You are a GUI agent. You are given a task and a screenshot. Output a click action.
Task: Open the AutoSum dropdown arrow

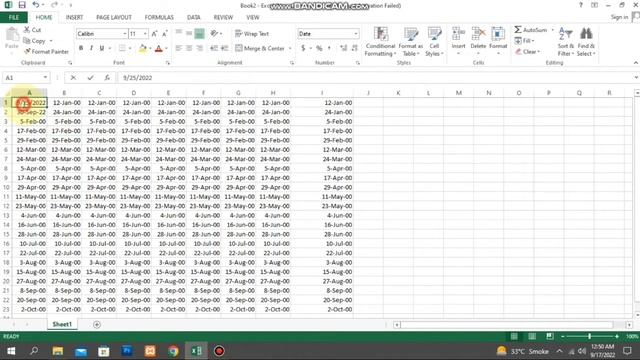coord(553,30)
